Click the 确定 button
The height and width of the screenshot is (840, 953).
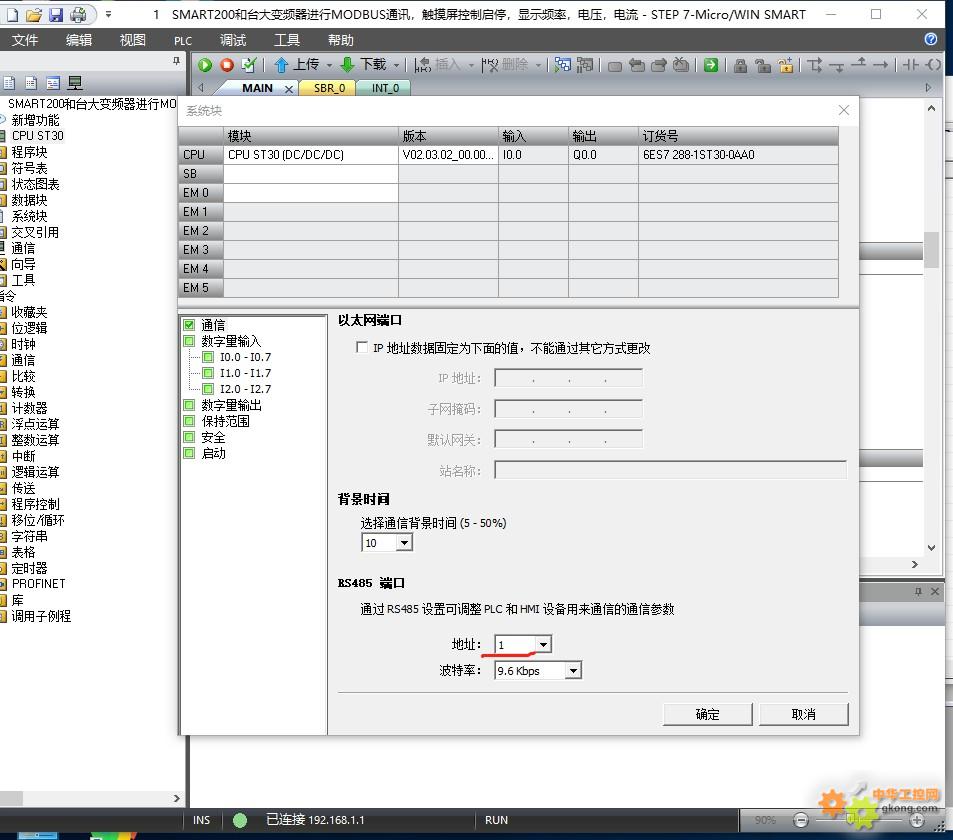(x=707, y=714)
